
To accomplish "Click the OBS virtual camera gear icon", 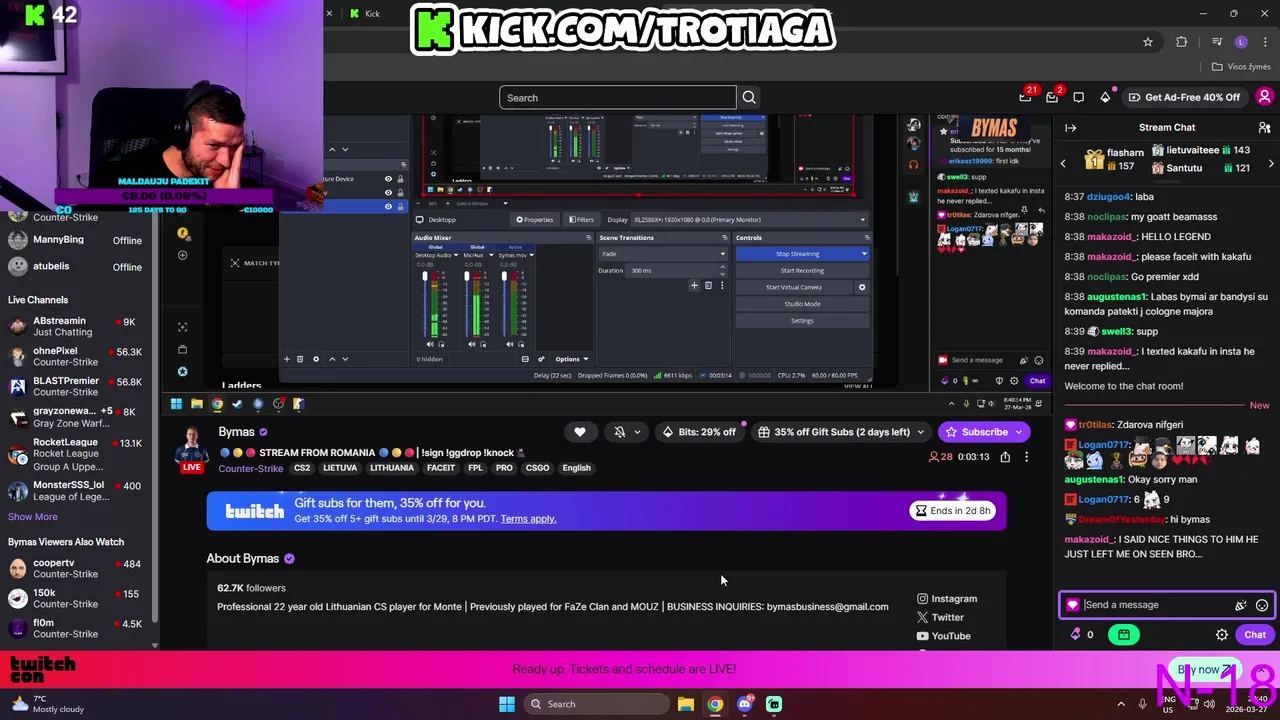I will (862, 287).
